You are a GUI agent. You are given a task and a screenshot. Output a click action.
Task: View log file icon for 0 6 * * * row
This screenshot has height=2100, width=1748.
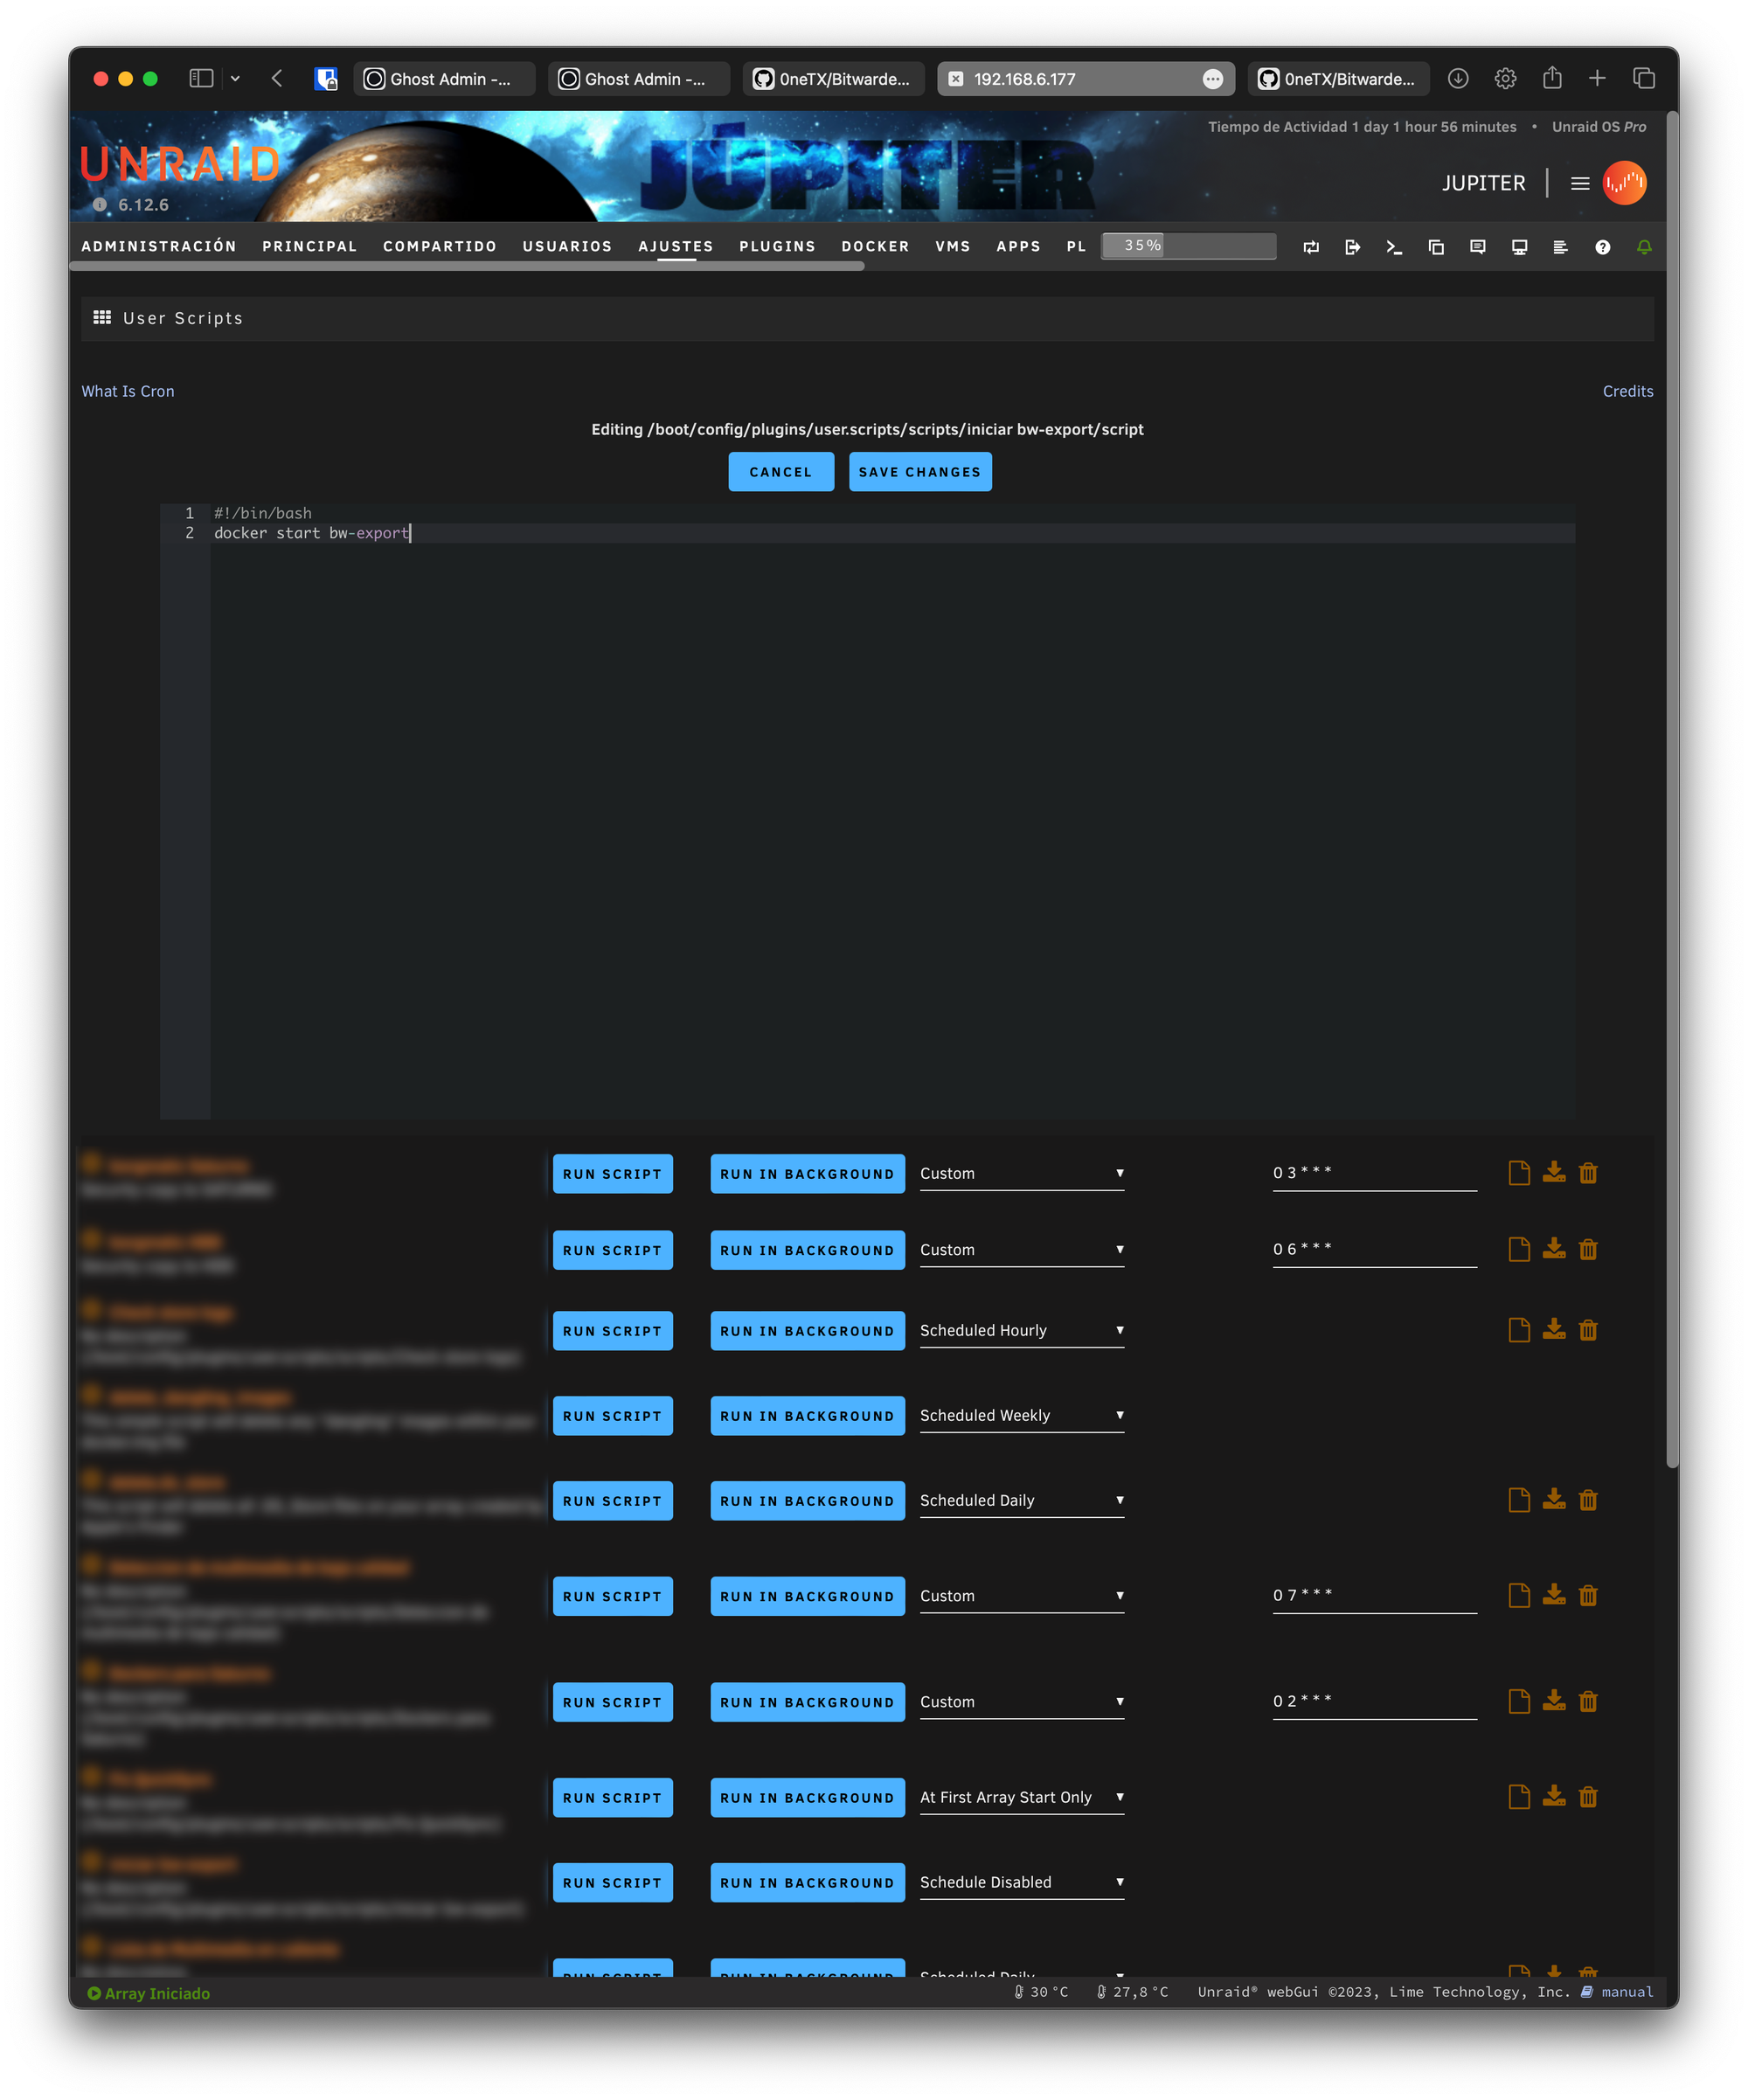(1519, 1249)
